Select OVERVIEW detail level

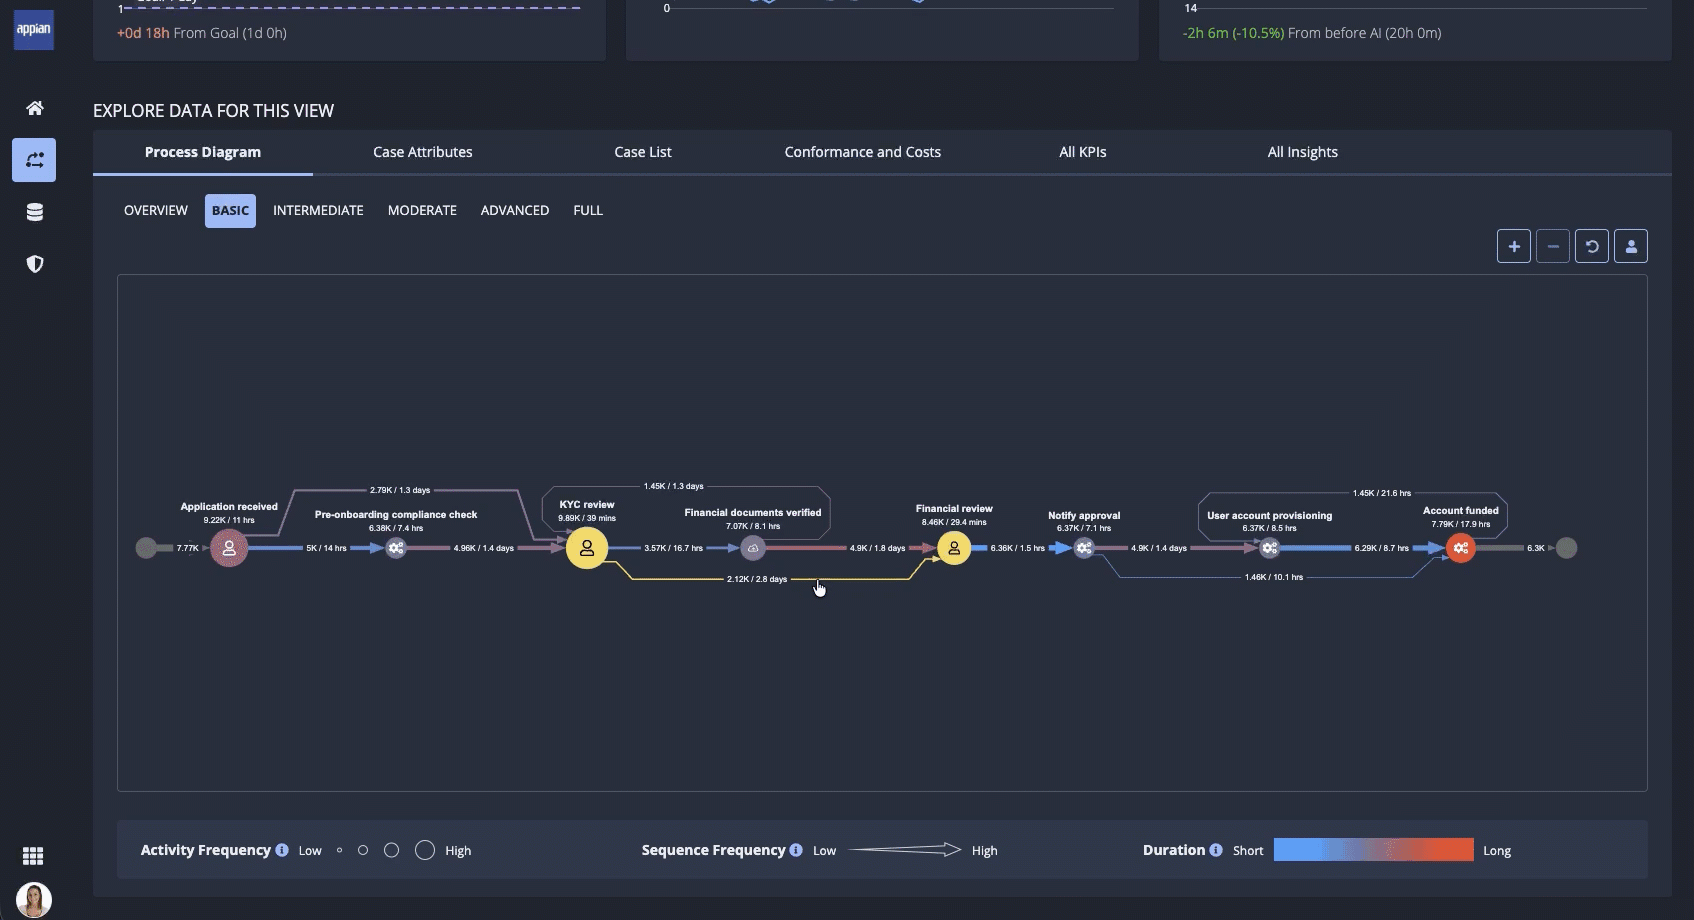pyautogui.click(x=156, y=211)
